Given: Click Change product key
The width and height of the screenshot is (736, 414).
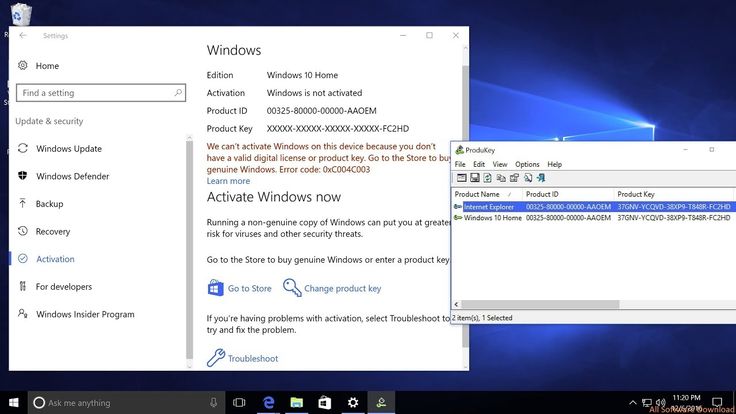Looking at the screenshot, I should pyautogui.click(x=332, y=288).
